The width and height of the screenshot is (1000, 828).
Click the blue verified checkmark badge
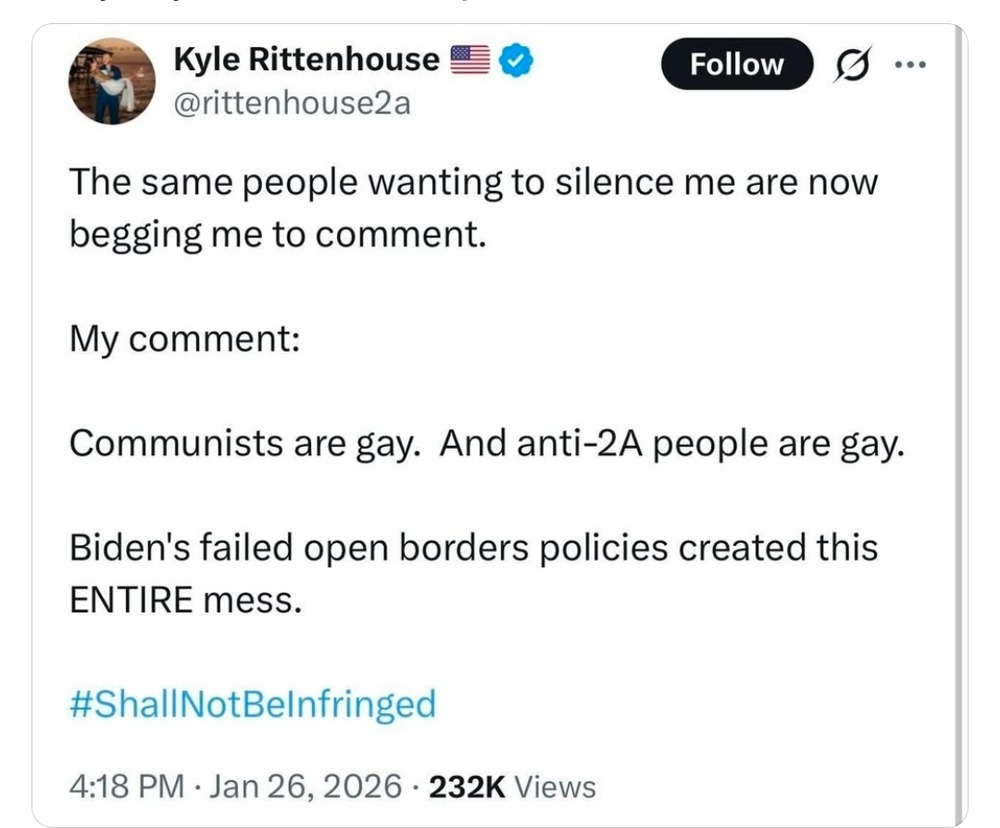(516, 62)
